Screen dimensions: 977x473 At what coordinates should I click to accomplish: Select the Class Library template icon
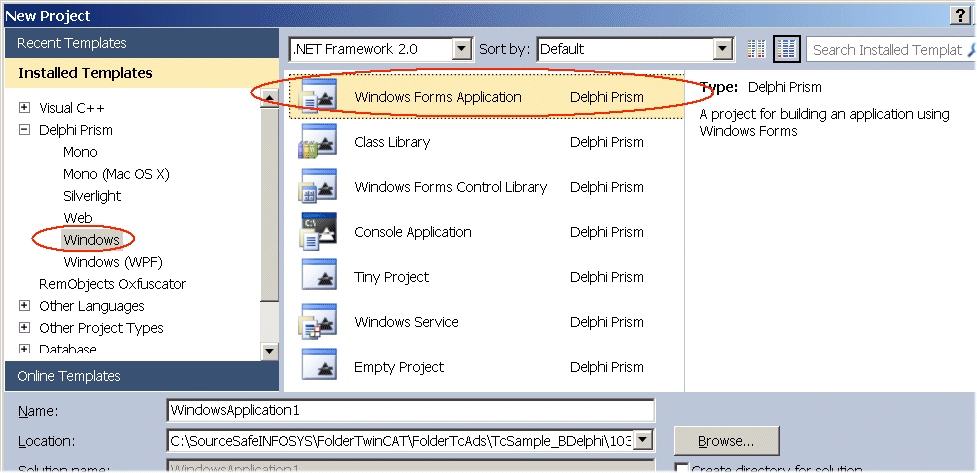[x=318, y=142]
